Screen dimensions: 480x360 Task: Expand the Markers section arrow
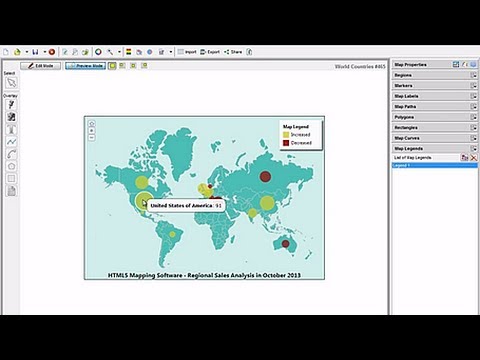pyautogui.click(x=474, y=86)
